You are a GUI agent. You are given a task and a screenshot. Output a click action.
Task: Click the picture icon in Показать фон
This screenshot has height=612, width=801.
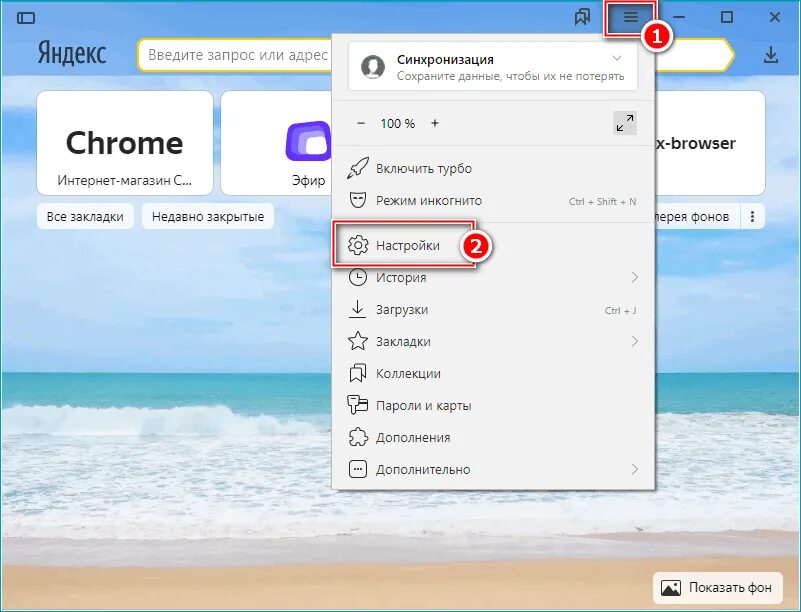671,588
